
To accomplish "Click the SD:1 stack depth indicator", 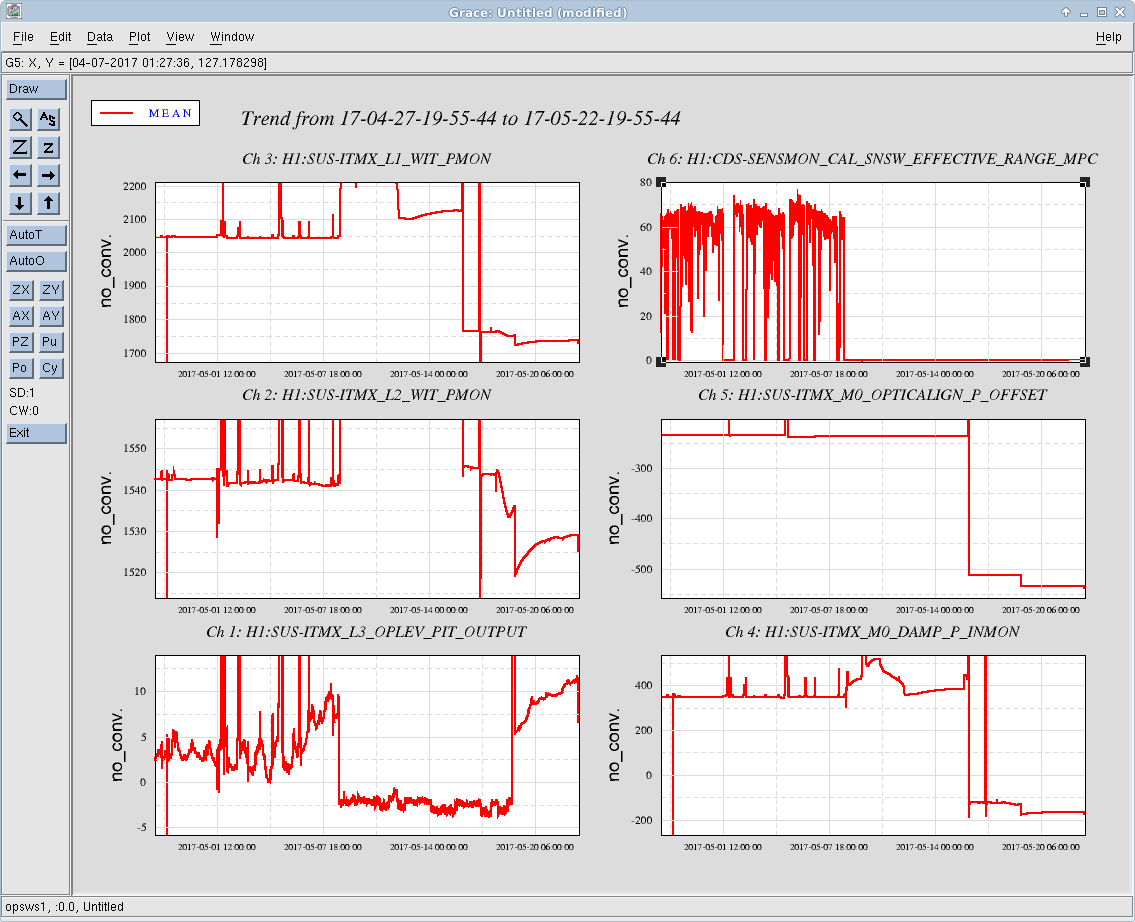I will click(x=22, y=393).
